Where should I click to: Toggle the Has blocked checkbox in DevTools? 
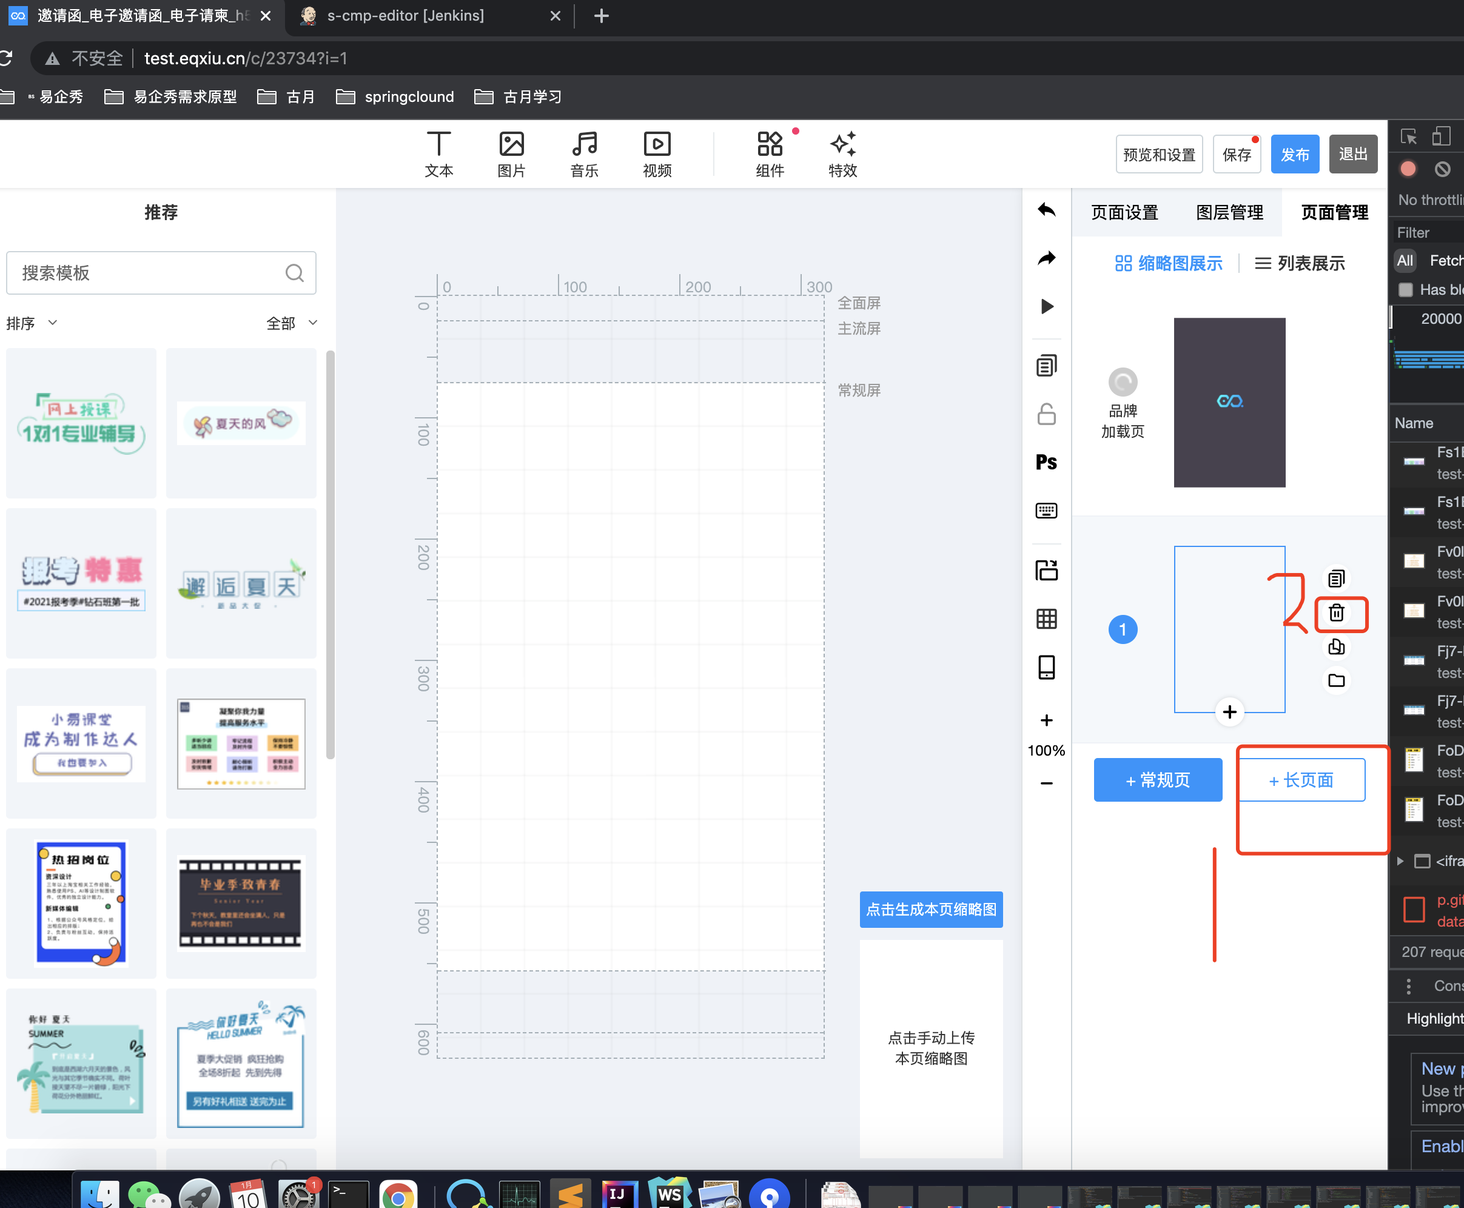1406,290
